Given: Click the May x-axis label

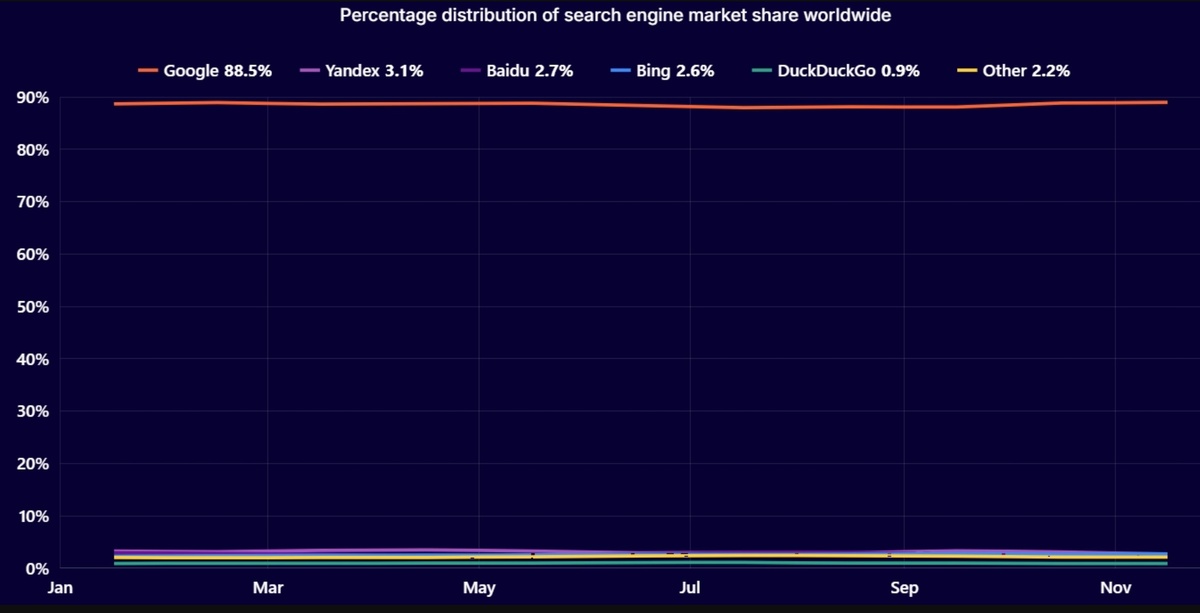Looking at the screenshot, I should [x=479, y=588].
